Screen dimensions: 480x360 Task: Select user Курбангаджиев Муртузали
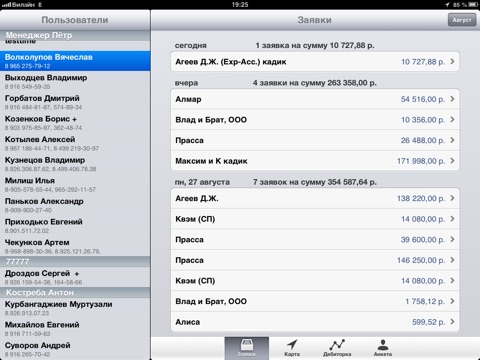75,308
